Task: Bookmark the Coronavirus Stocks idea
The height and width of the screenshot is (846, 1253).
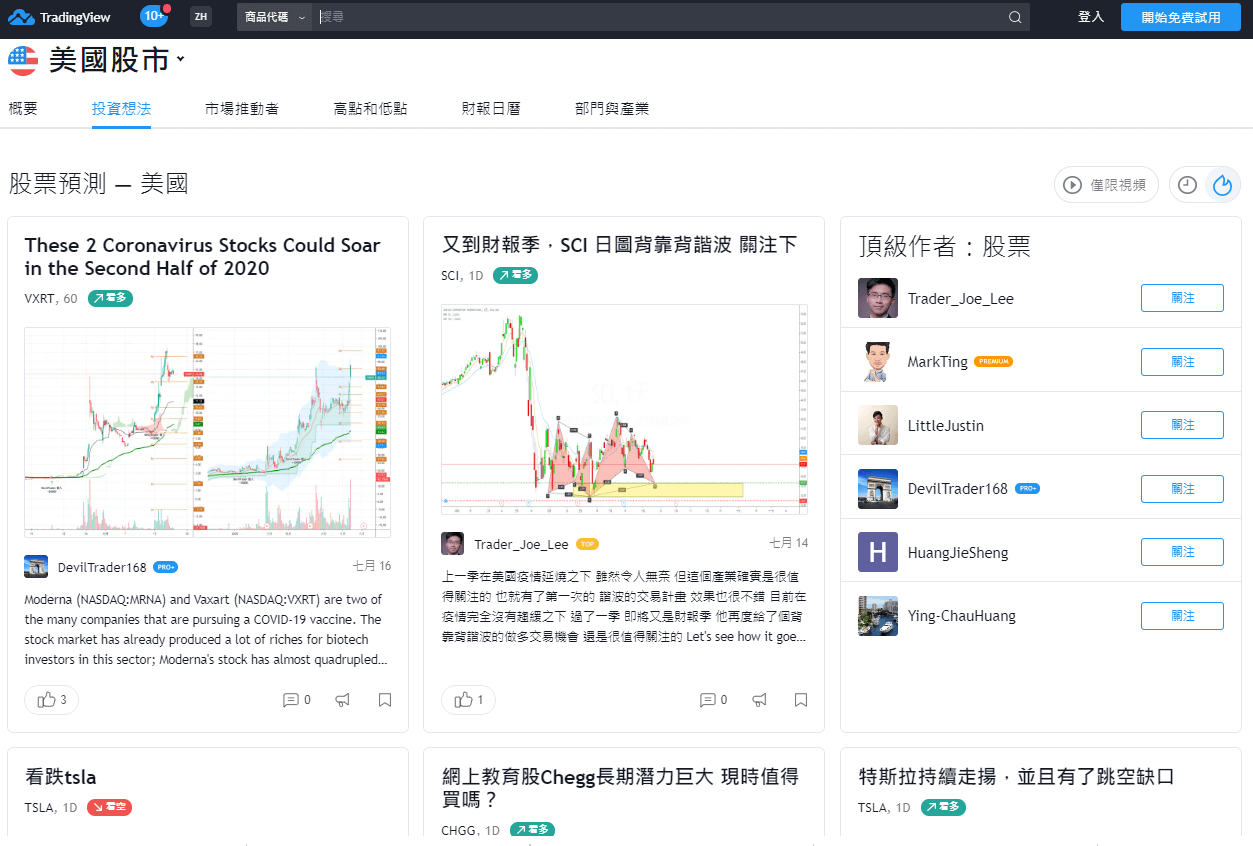Action: coord(384,700)
